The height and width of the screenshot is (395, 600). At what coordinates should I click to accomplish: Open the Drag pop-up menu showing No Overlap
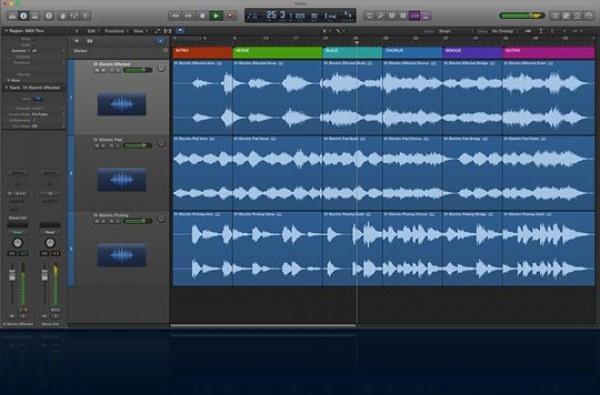click(x=504, y=31)
